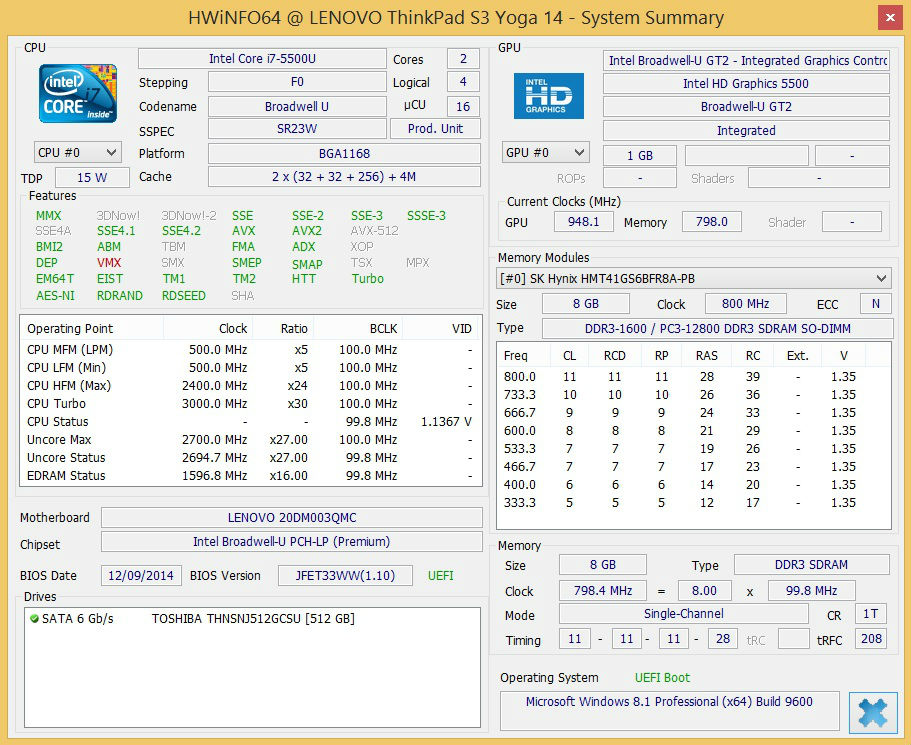Click the Intel HD Graphics 5500 field
The width and height of the screenshot is (911, 745).
coord(745,84)
